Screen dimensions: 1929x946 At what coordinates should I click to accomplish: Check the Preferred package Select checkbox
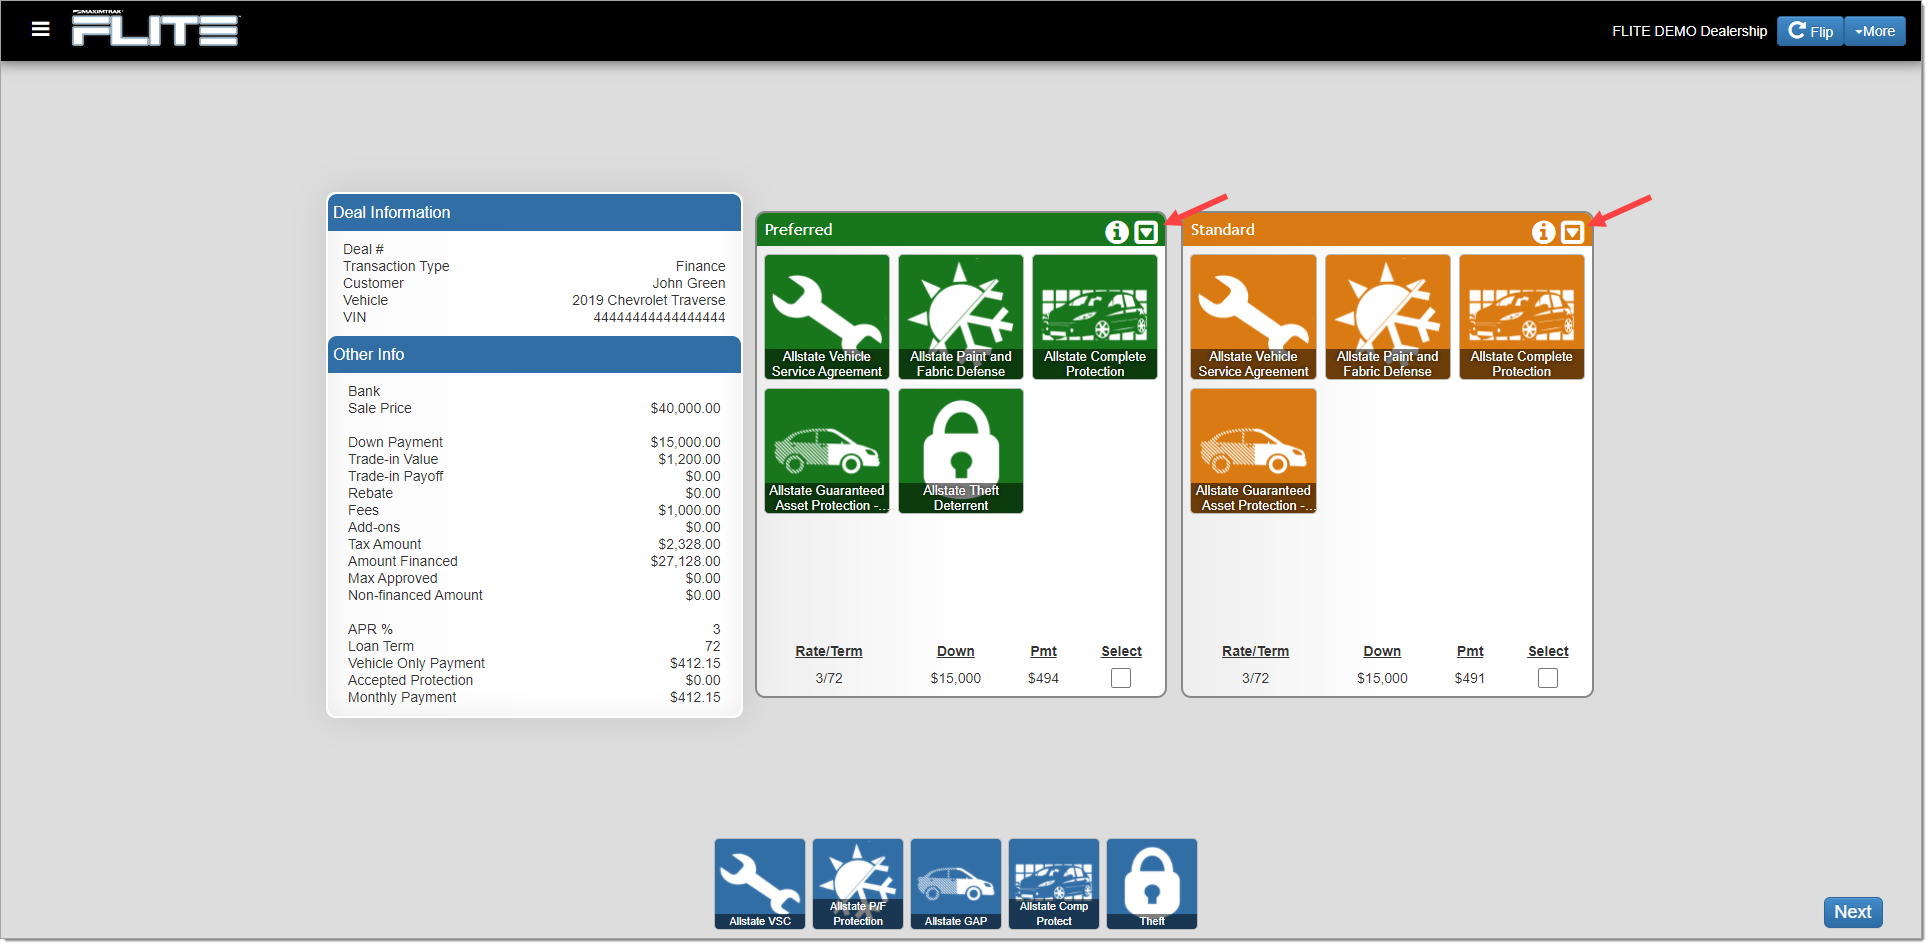[x=1121, y=678]
